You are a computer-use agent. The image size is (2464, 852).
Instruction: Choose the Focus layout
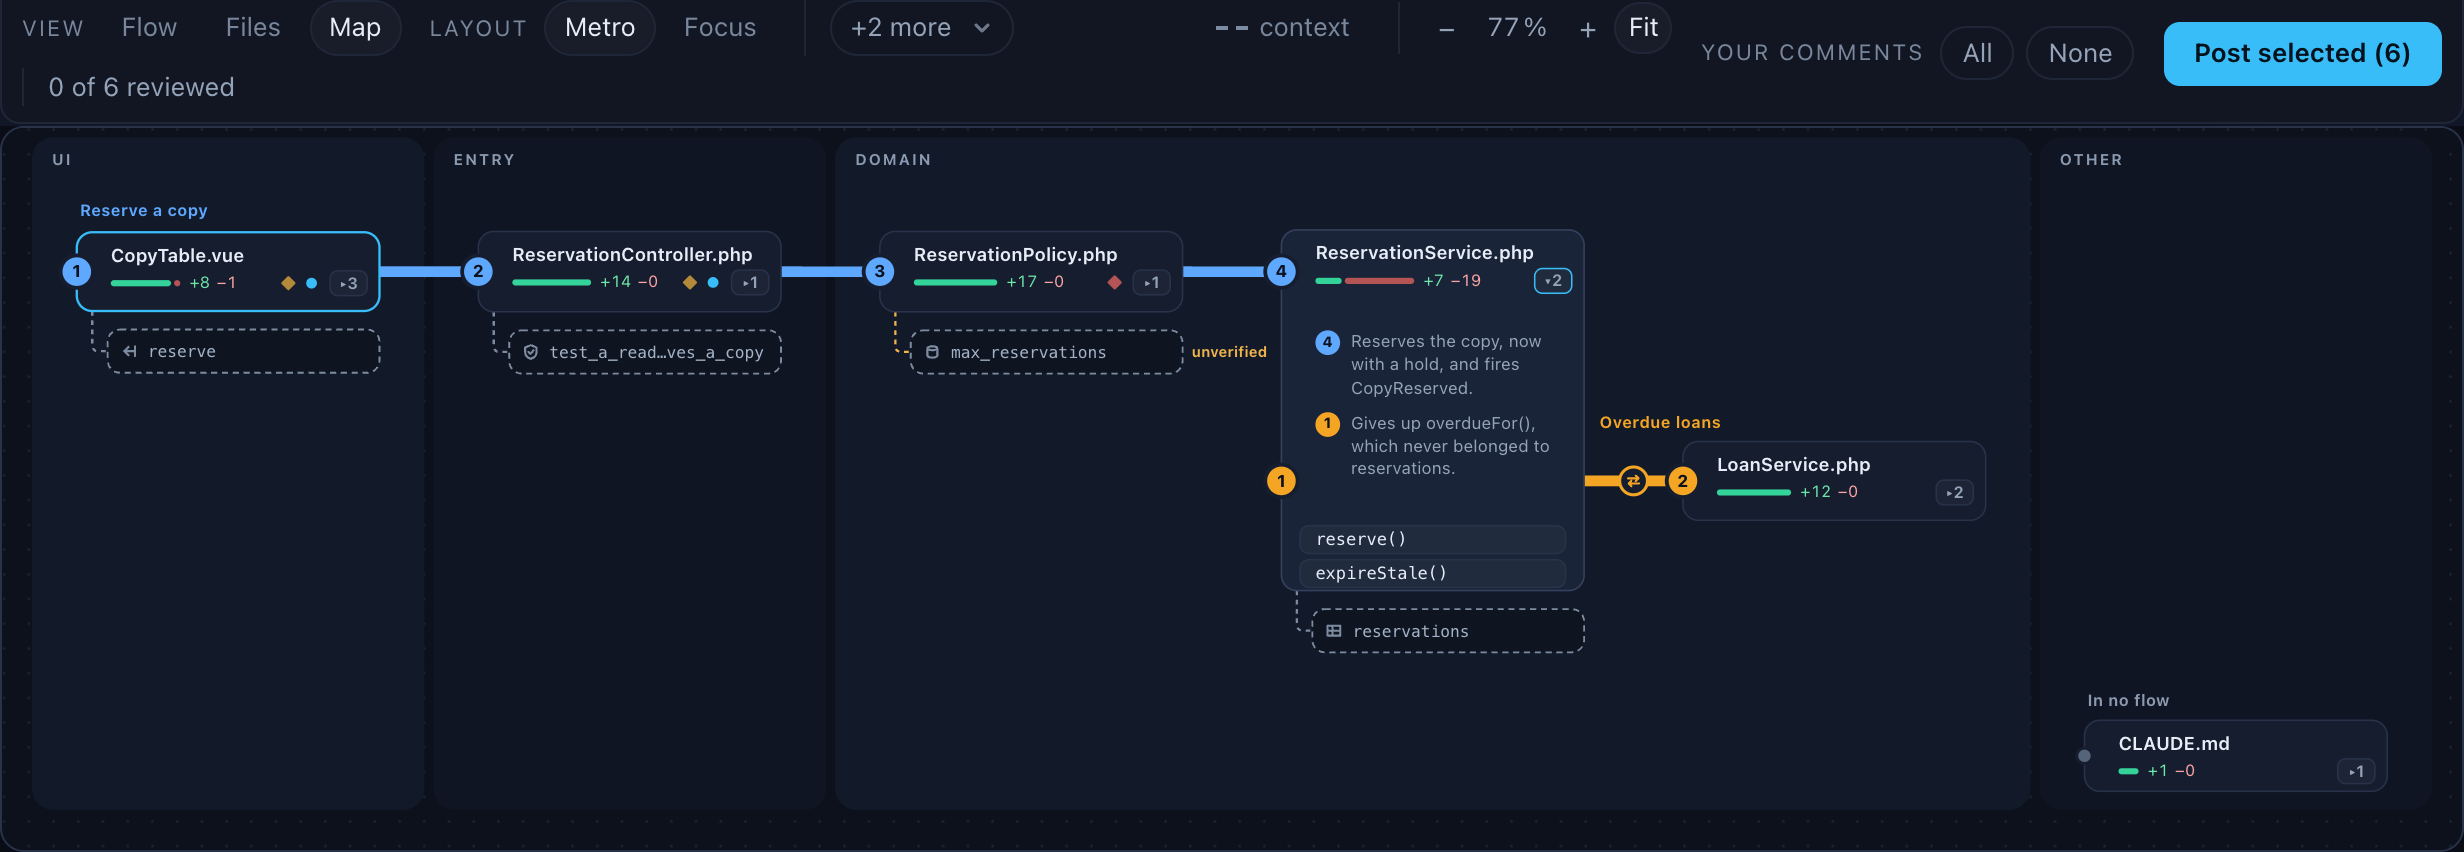pos(720,28)
